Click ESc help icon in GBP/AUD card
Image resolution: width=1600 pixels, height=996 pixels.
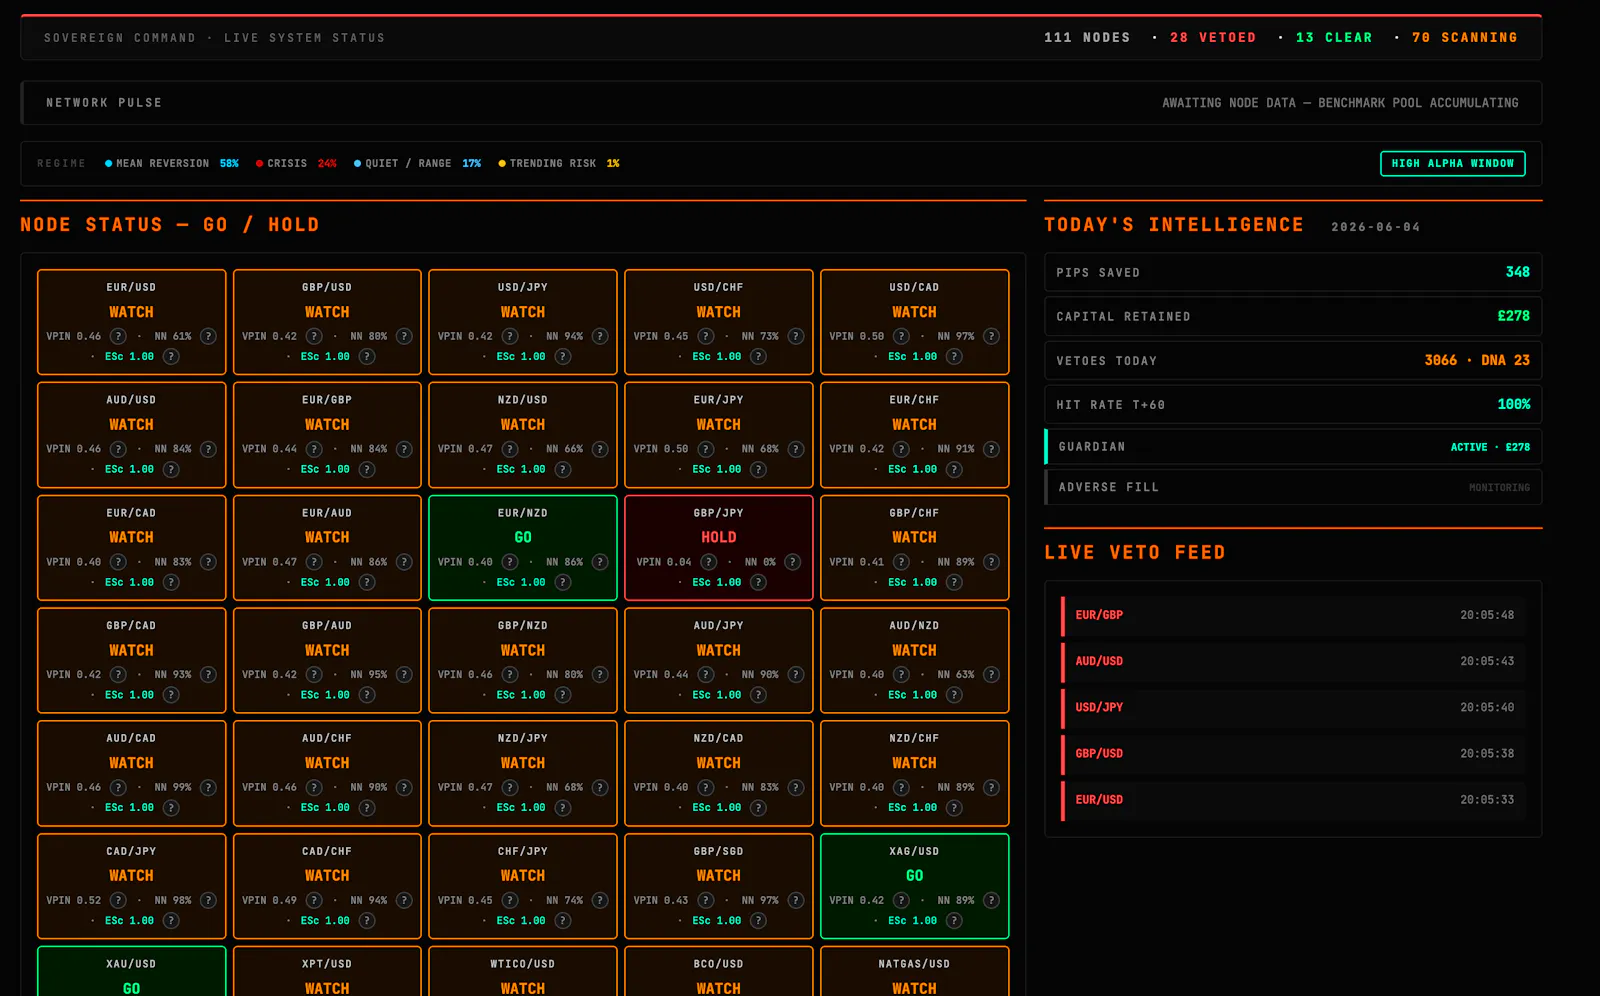click(x=367, y=694)
